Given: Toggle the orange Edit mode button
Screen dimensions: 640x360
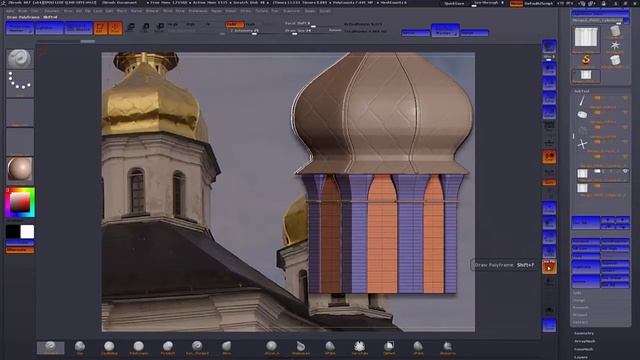Looking at the screenshot, I should pos(100,28).
